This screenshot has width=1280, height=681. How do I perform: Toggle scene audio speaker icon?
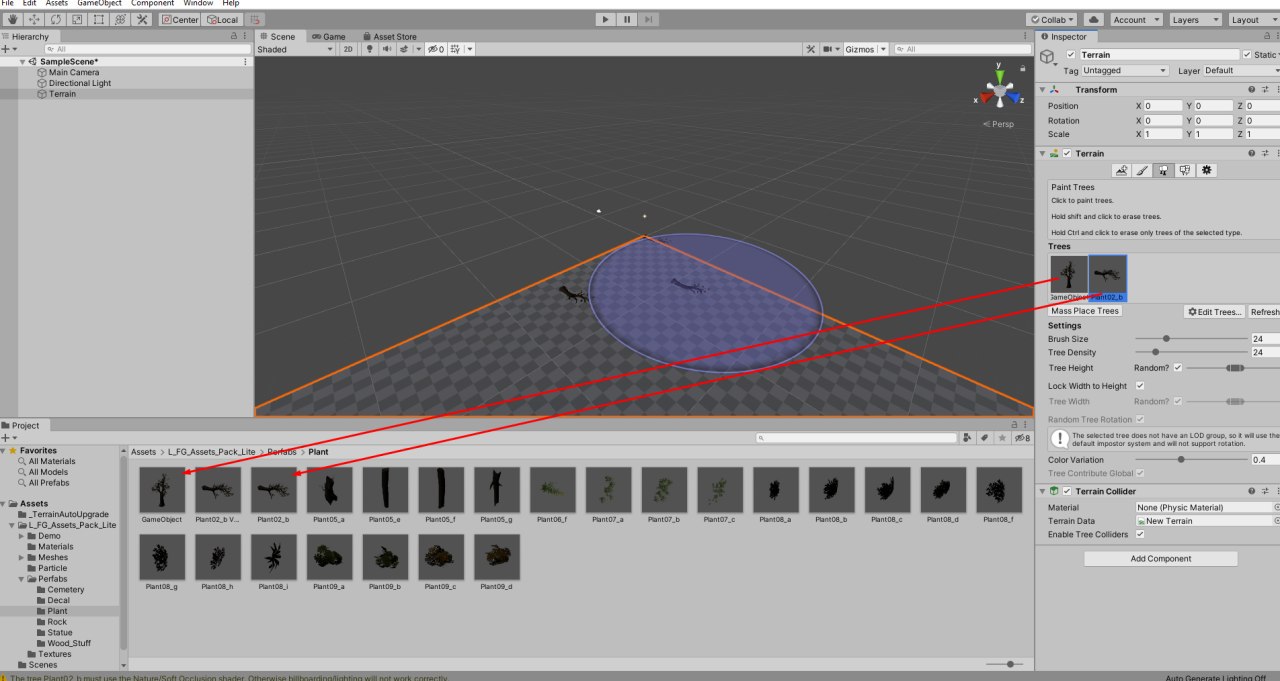click(386, 49)
